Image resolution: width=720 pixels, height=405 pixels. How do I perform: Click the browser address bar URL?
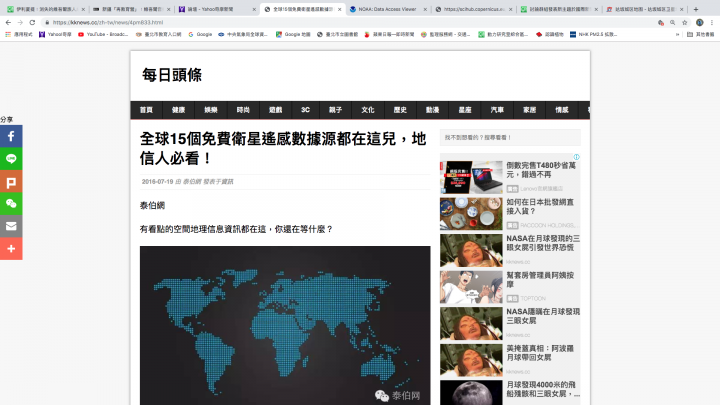pos(108,22)
